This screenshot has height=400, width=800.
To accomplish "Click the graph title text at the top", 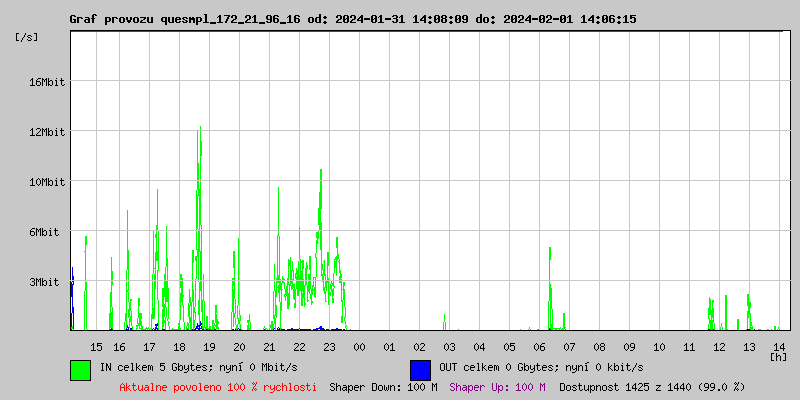I will [x=352, y=19].
